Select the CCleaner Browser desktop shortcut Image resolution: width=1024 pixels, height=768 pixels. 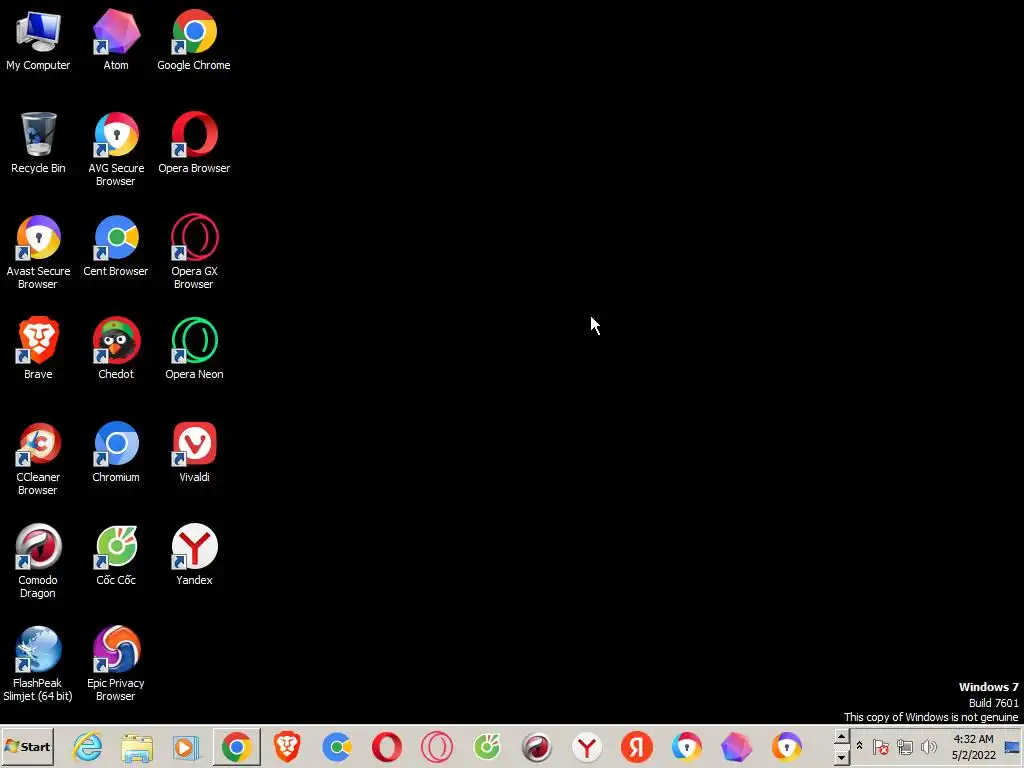[x=38, y=458]
